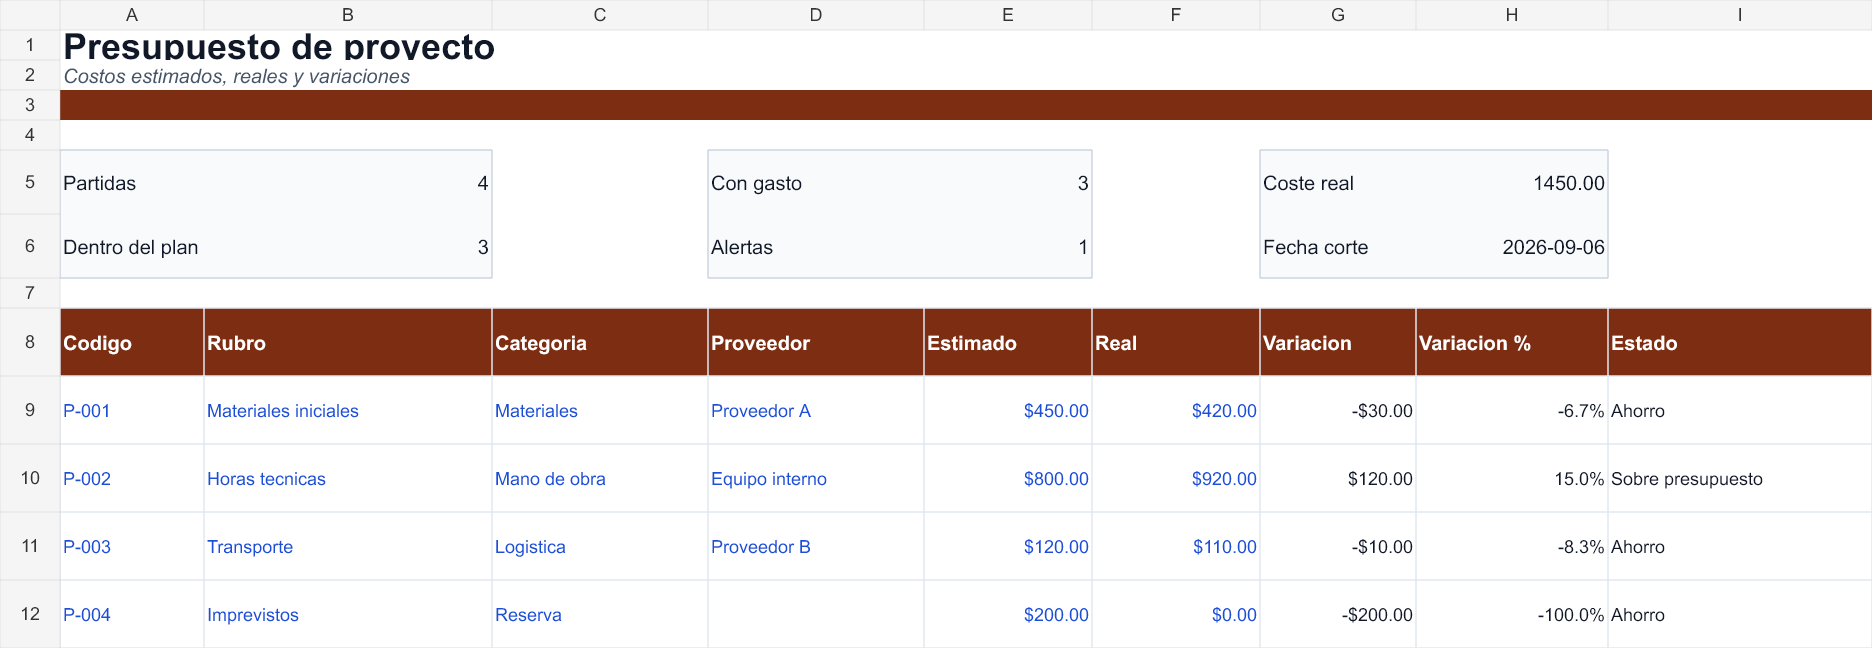The width and height of the screenshot is (1872, 648).
Task: Select column H header
Action: click(1512, 15)
